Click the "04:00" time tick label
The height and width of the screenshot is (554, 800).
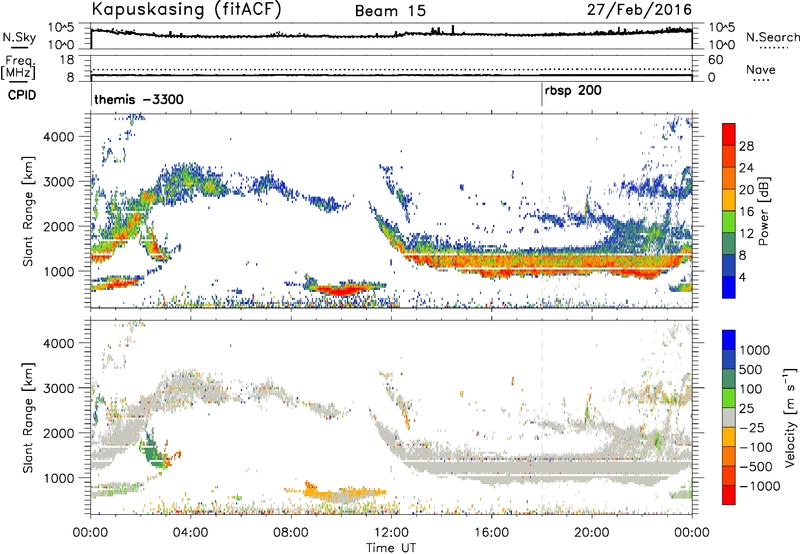pos(190,533)
